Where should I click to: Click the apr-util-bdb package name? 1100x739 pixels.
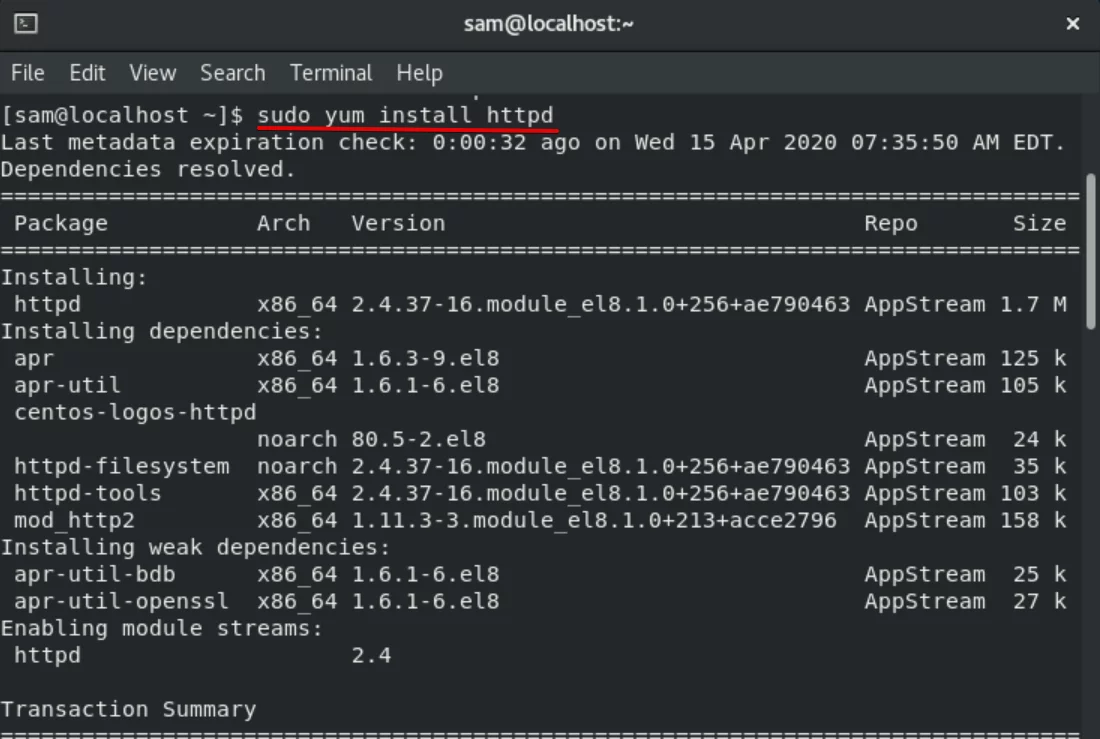pyautogui.click(x=95, y=575)
